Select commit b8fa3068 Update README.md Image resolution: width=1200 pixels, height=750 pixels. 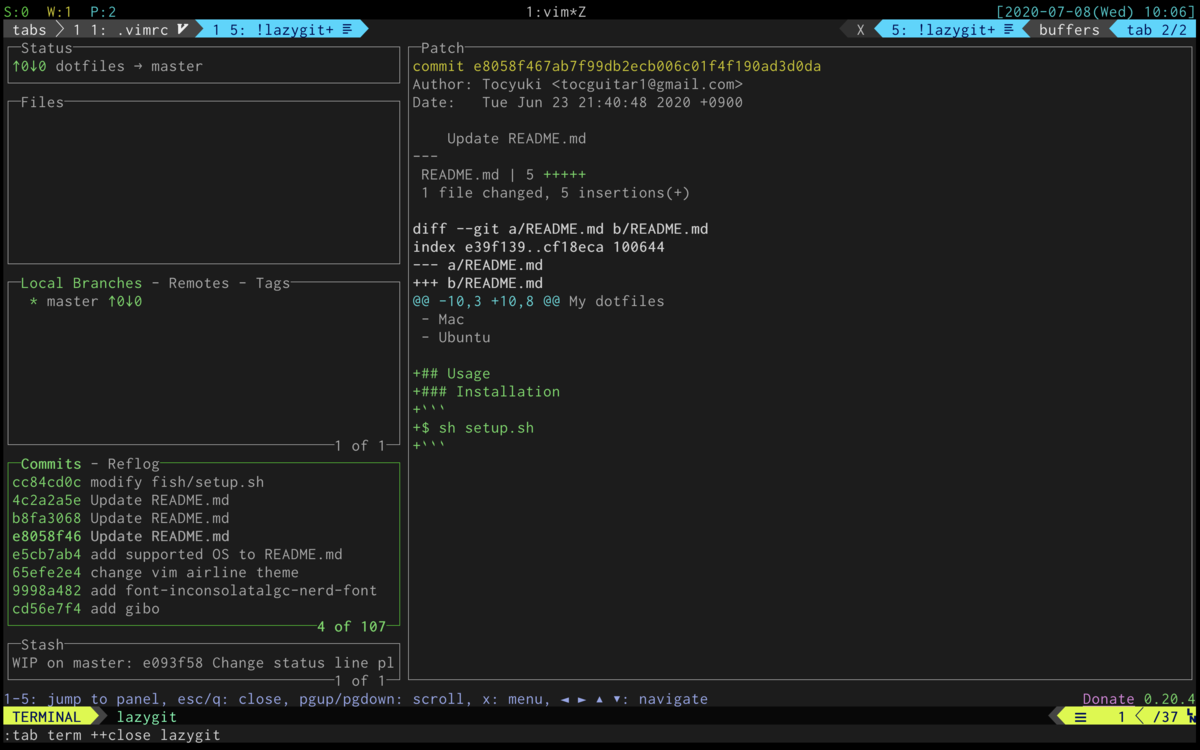click(x=204, y=518)
